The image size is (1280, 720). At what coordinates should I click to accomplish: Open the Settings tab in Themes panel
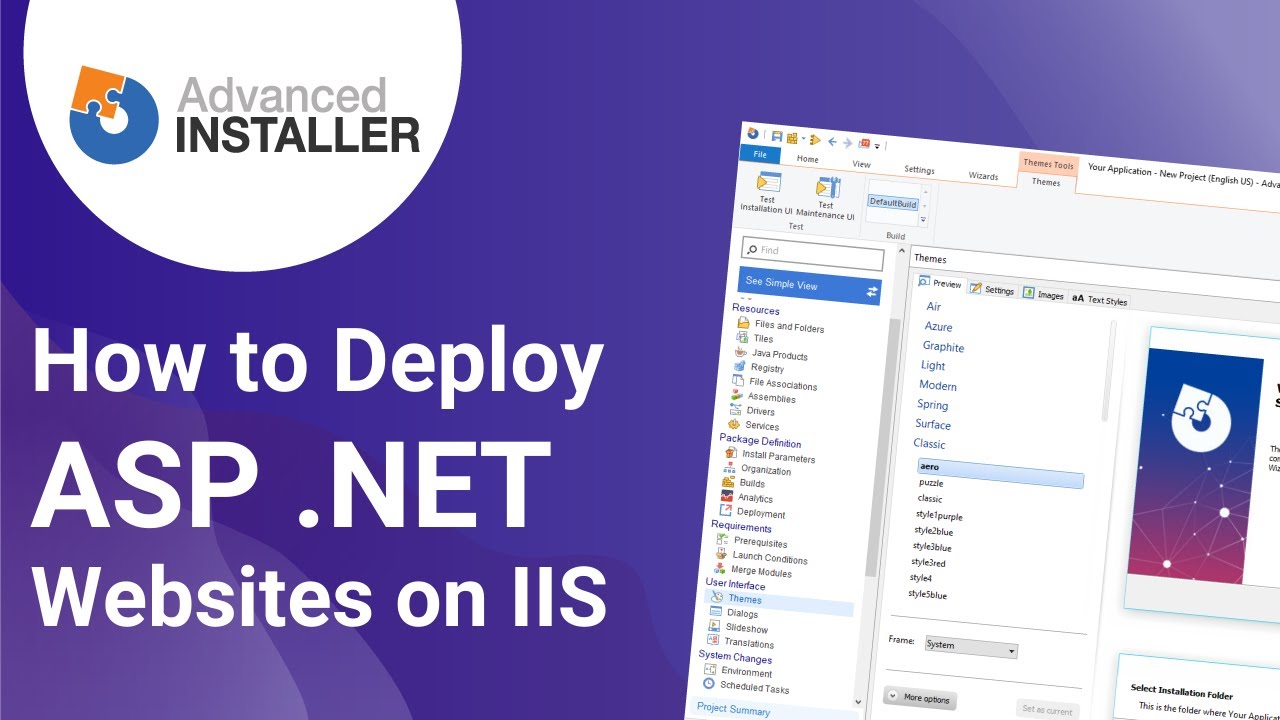[x=992, y=290]
